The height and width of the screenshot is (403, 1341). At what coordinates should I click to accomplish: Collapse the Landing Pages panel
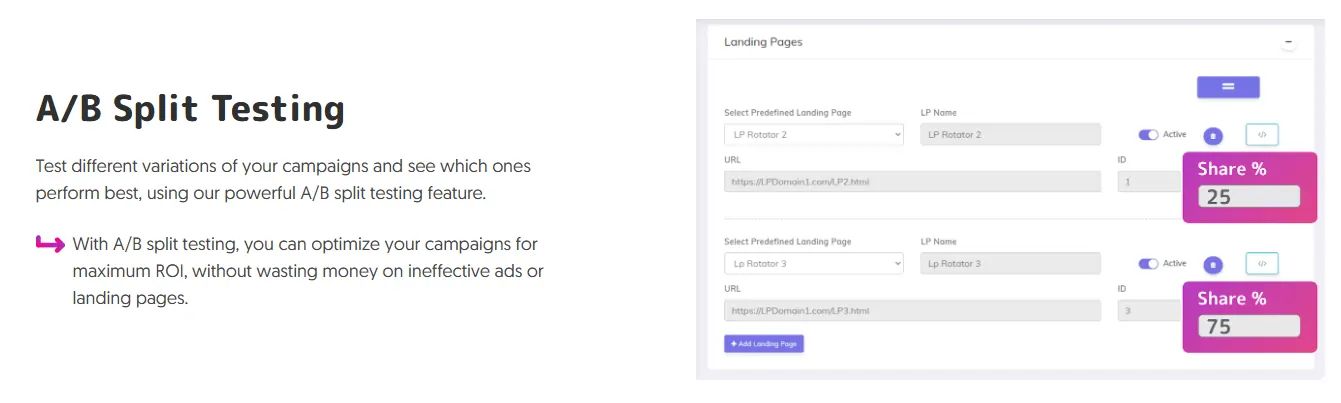click(x=1288, y=43)
